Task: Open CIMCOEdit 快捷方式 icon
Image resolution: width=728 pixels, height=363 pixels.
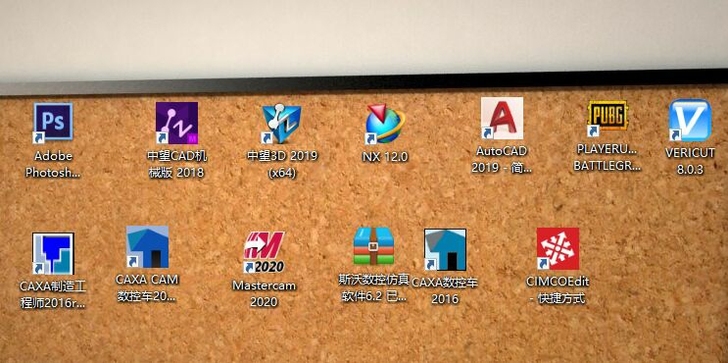Action: tap(558, 249)
